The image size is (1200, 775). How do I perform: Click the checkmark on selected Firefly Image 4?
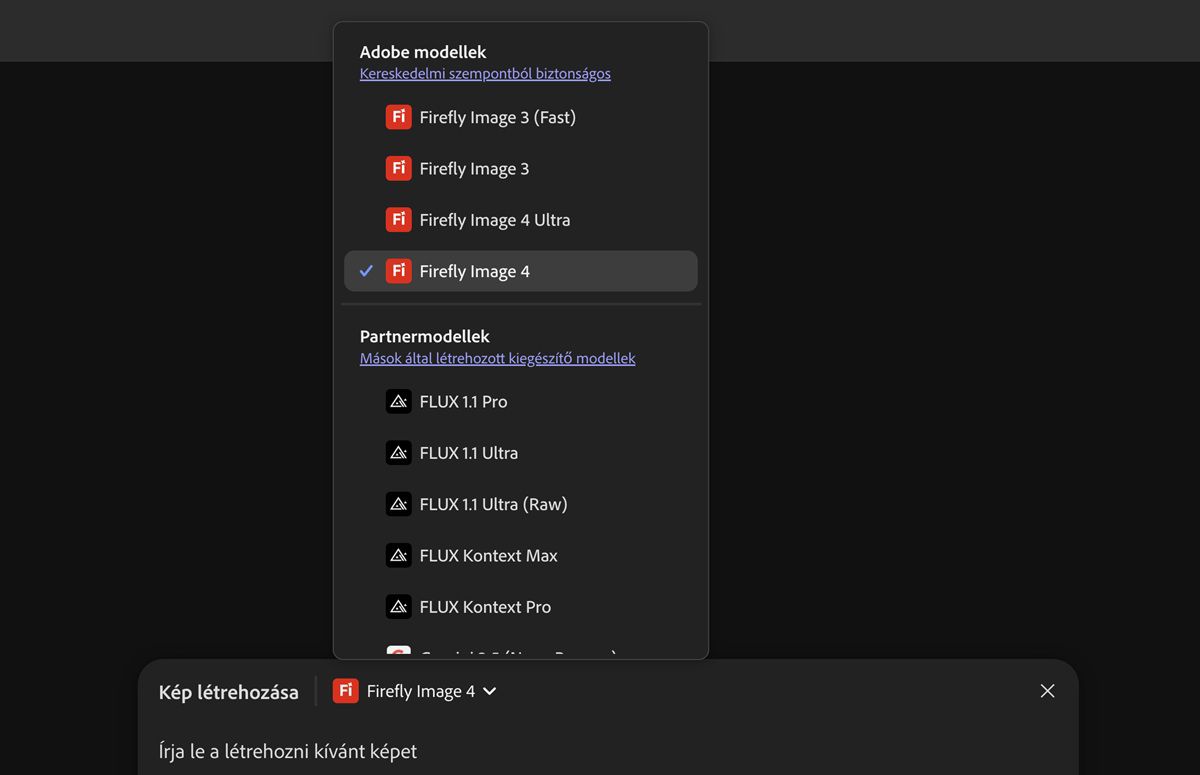pos(366,271)
